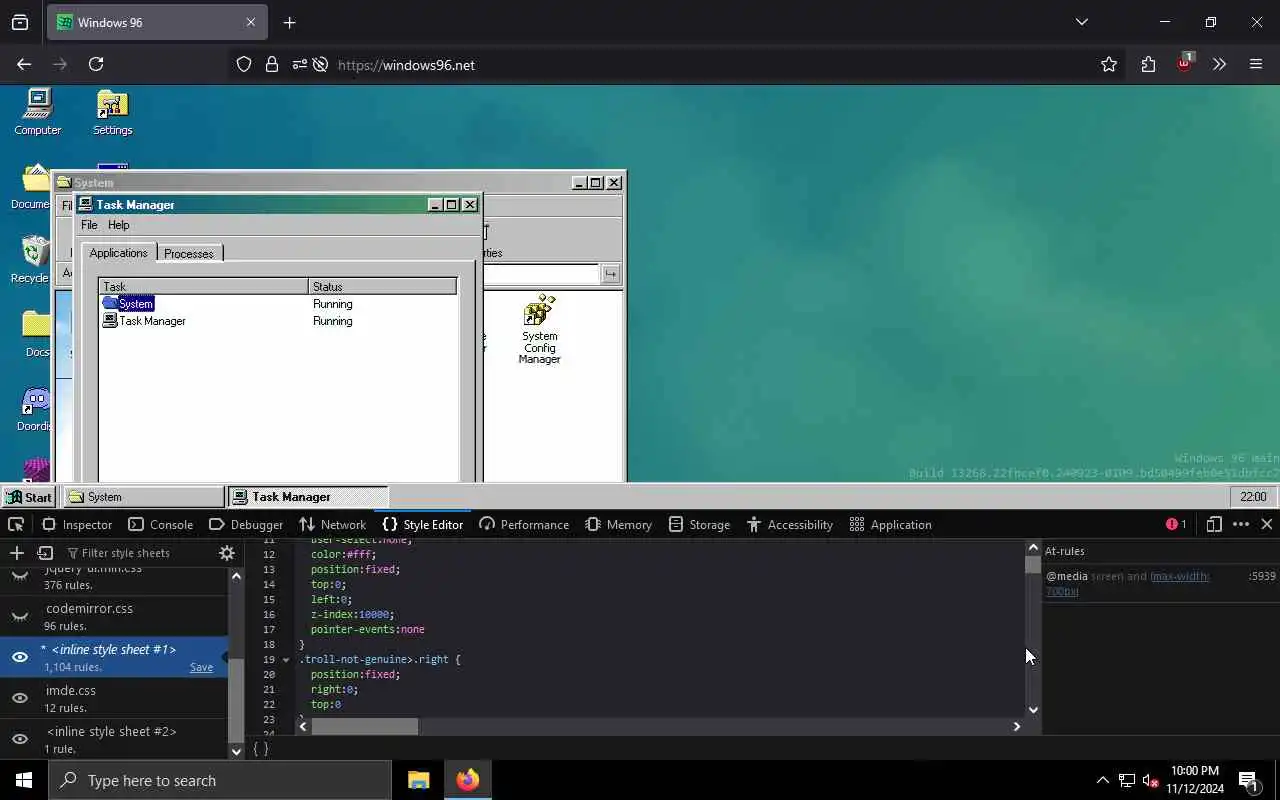Open a new browser tab
Viewport: 1280px width, 800px height.
click(289, 23)
